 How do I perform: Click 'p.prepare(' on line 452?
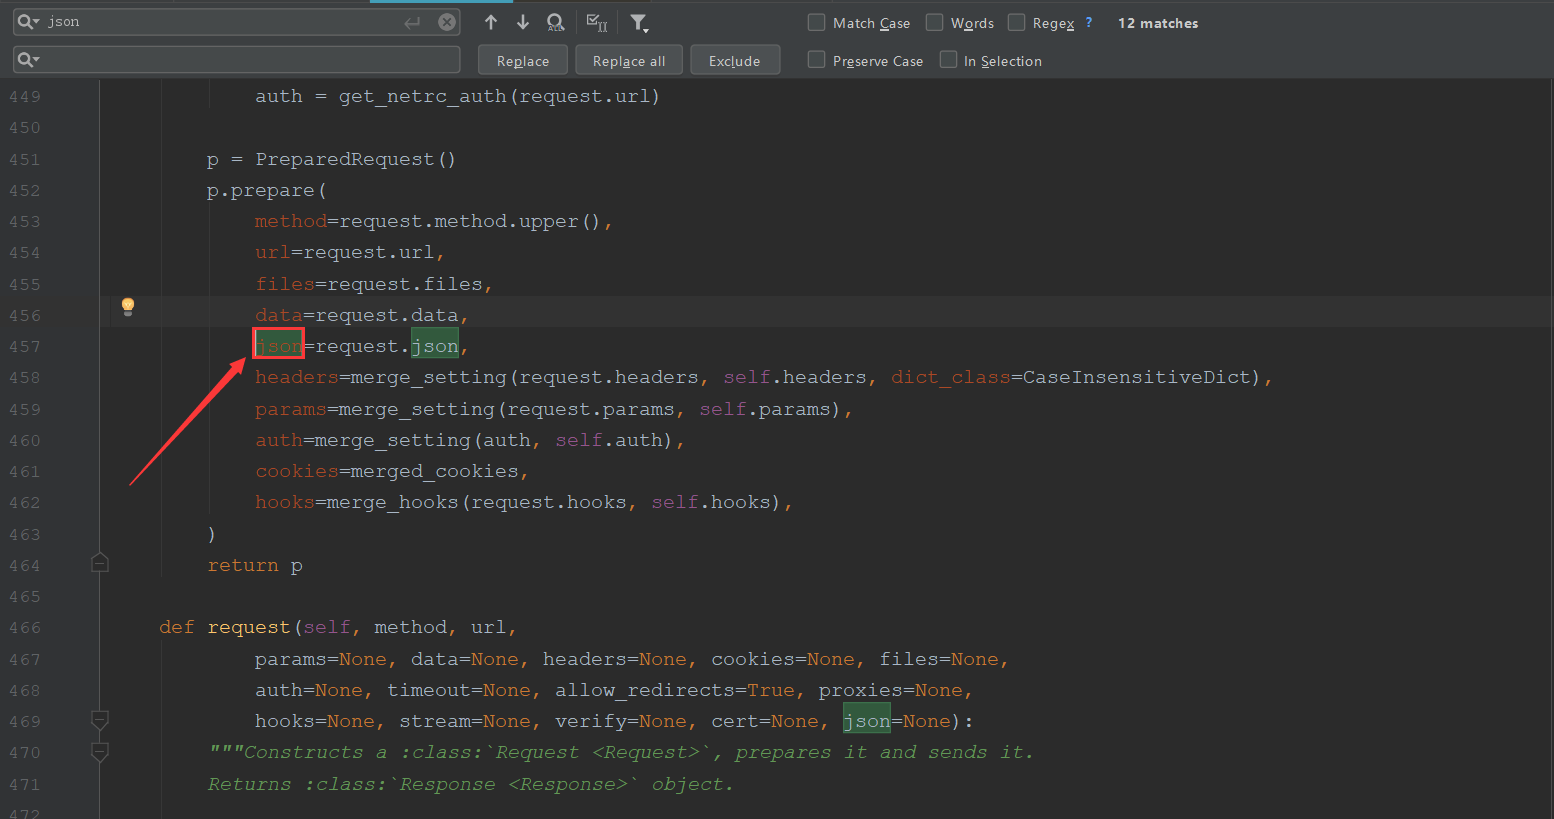click(x=267, y=190)
